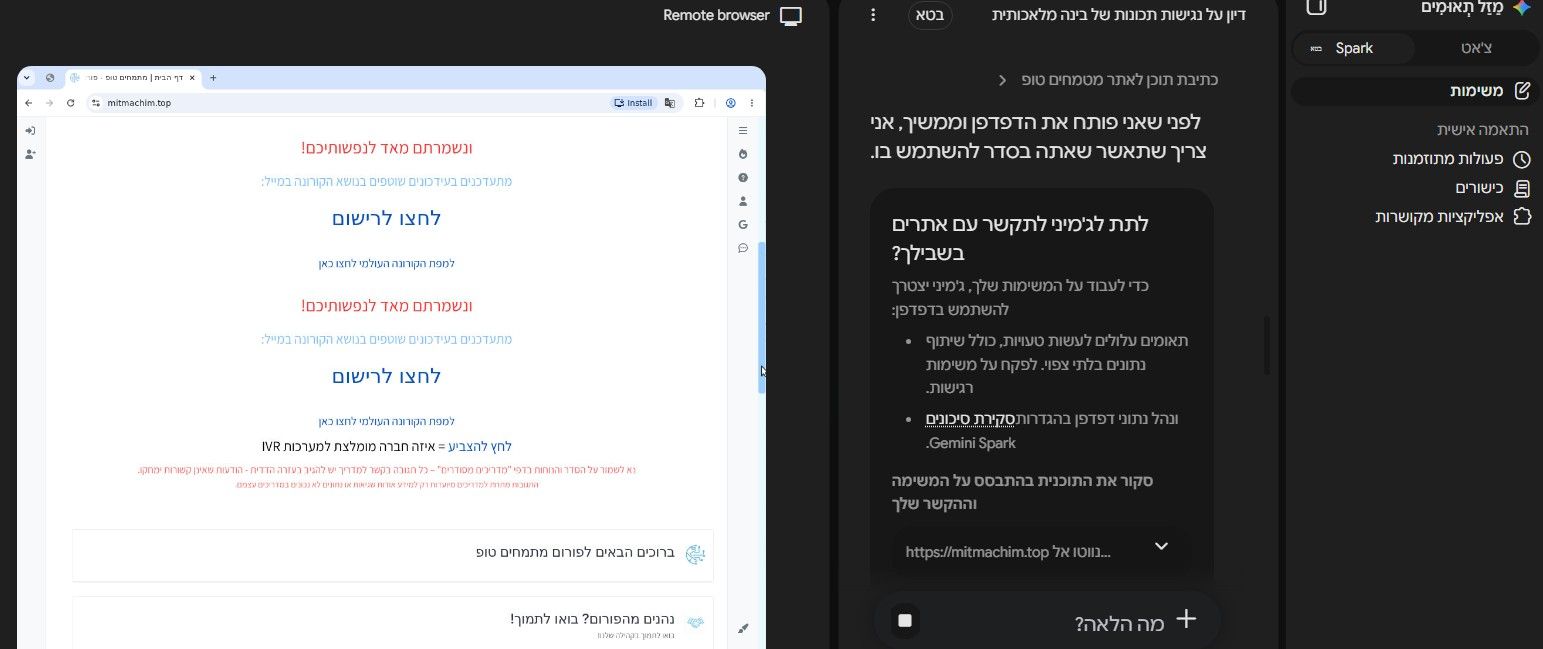Image resolution: width=1543 pixels, height=649 pixels.
Task: Expand the 'כתיבת תוכן לאתר מטמחים טופ' step
Action: [1110, 80]
